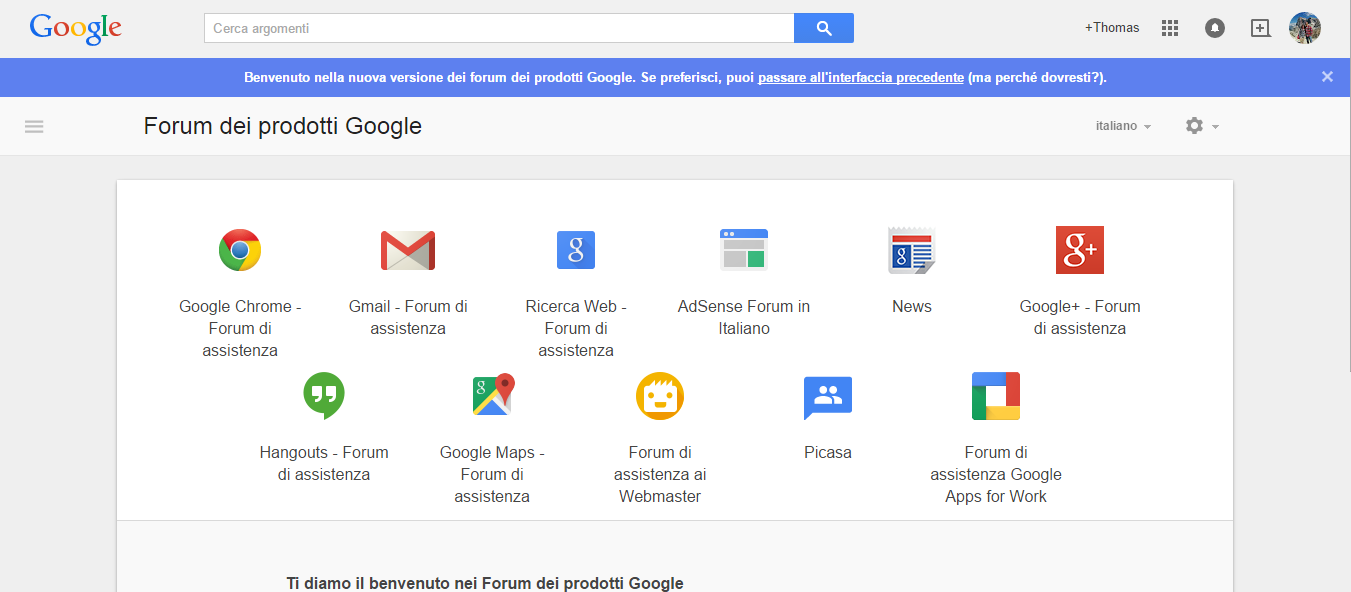This screenshot has height=592, width=1351.
Task: Open 'Gmail - Forum di assistenza' link
Action: click(x=408, y=317)
